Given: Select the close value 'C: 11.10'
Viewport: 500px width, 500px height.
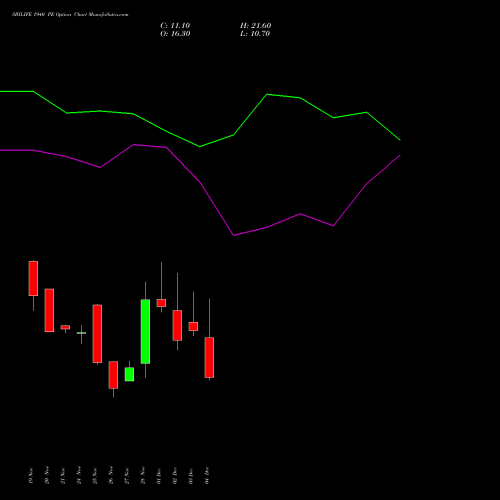Looking at the screenshot, I should click(175, 26).
